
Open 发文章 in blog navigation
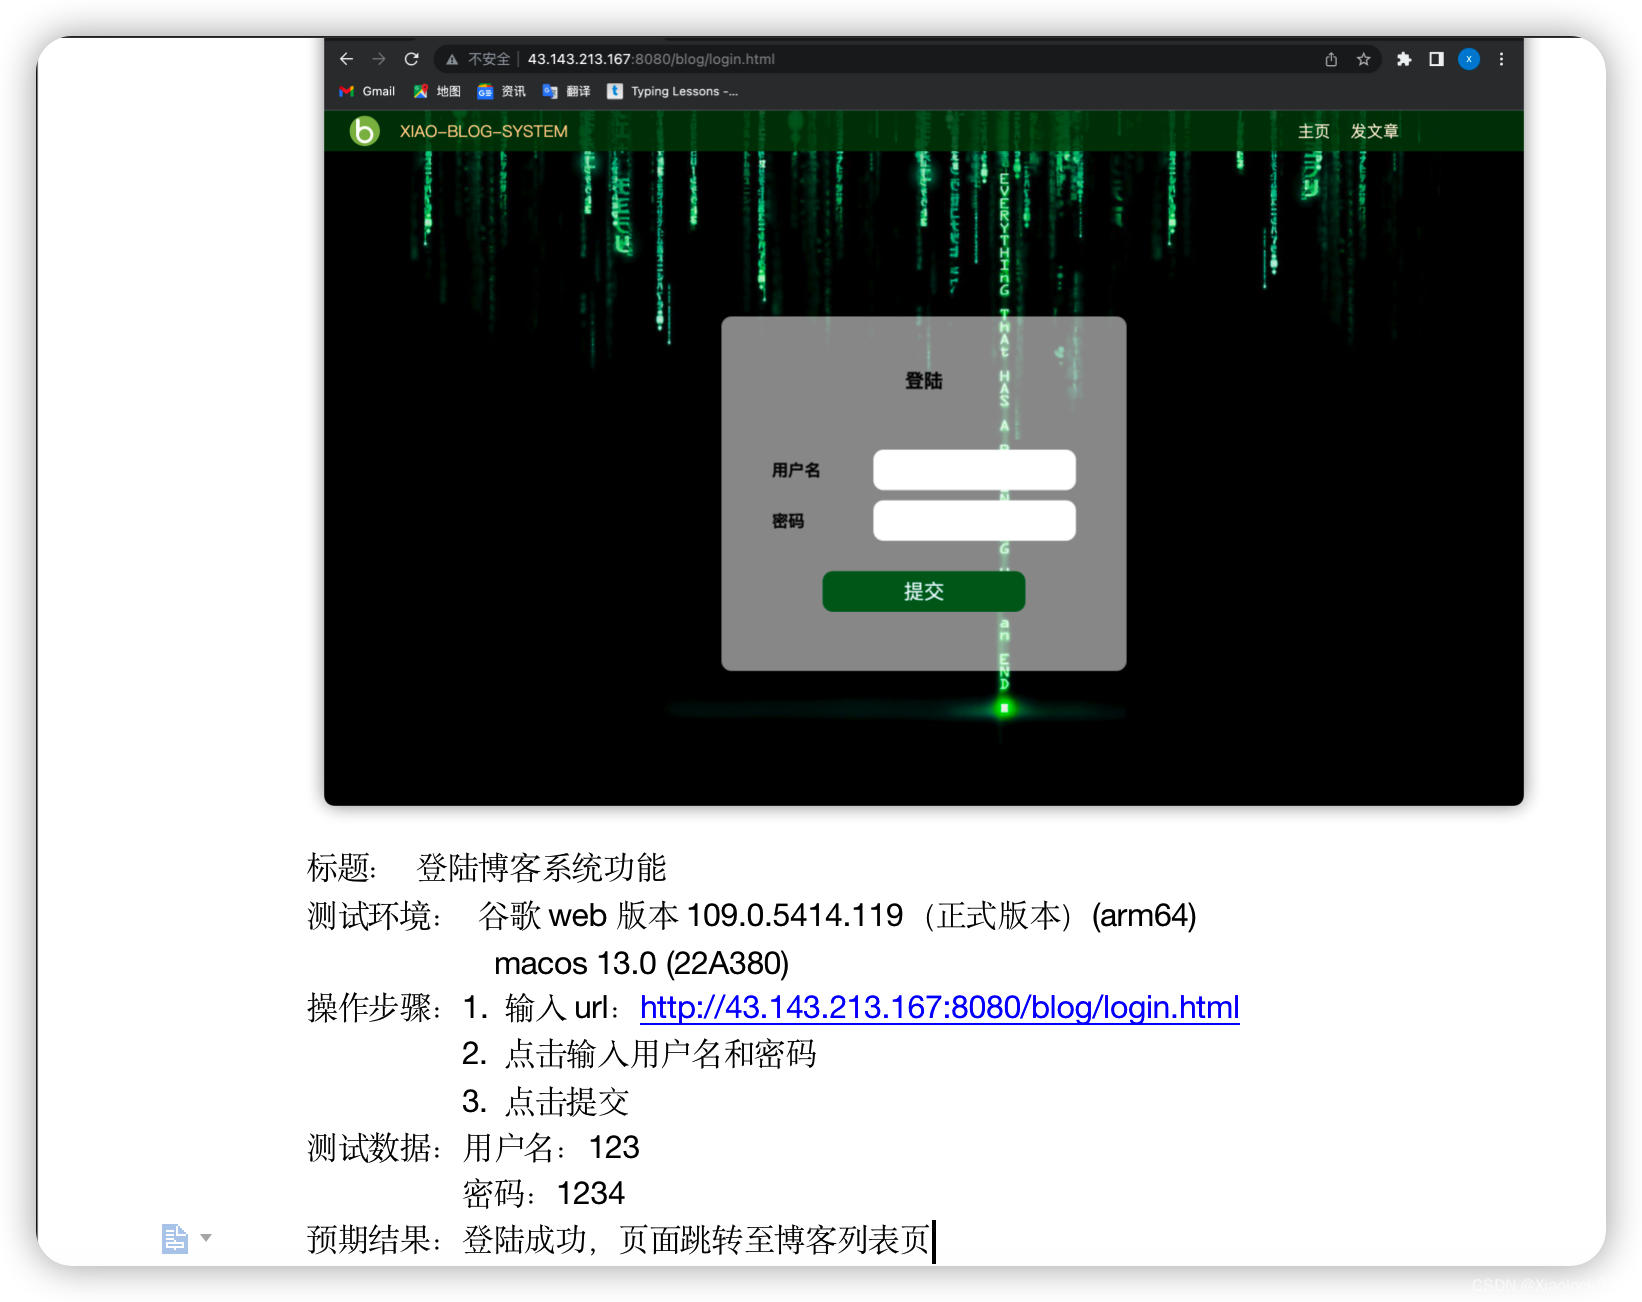[1374, 131]
